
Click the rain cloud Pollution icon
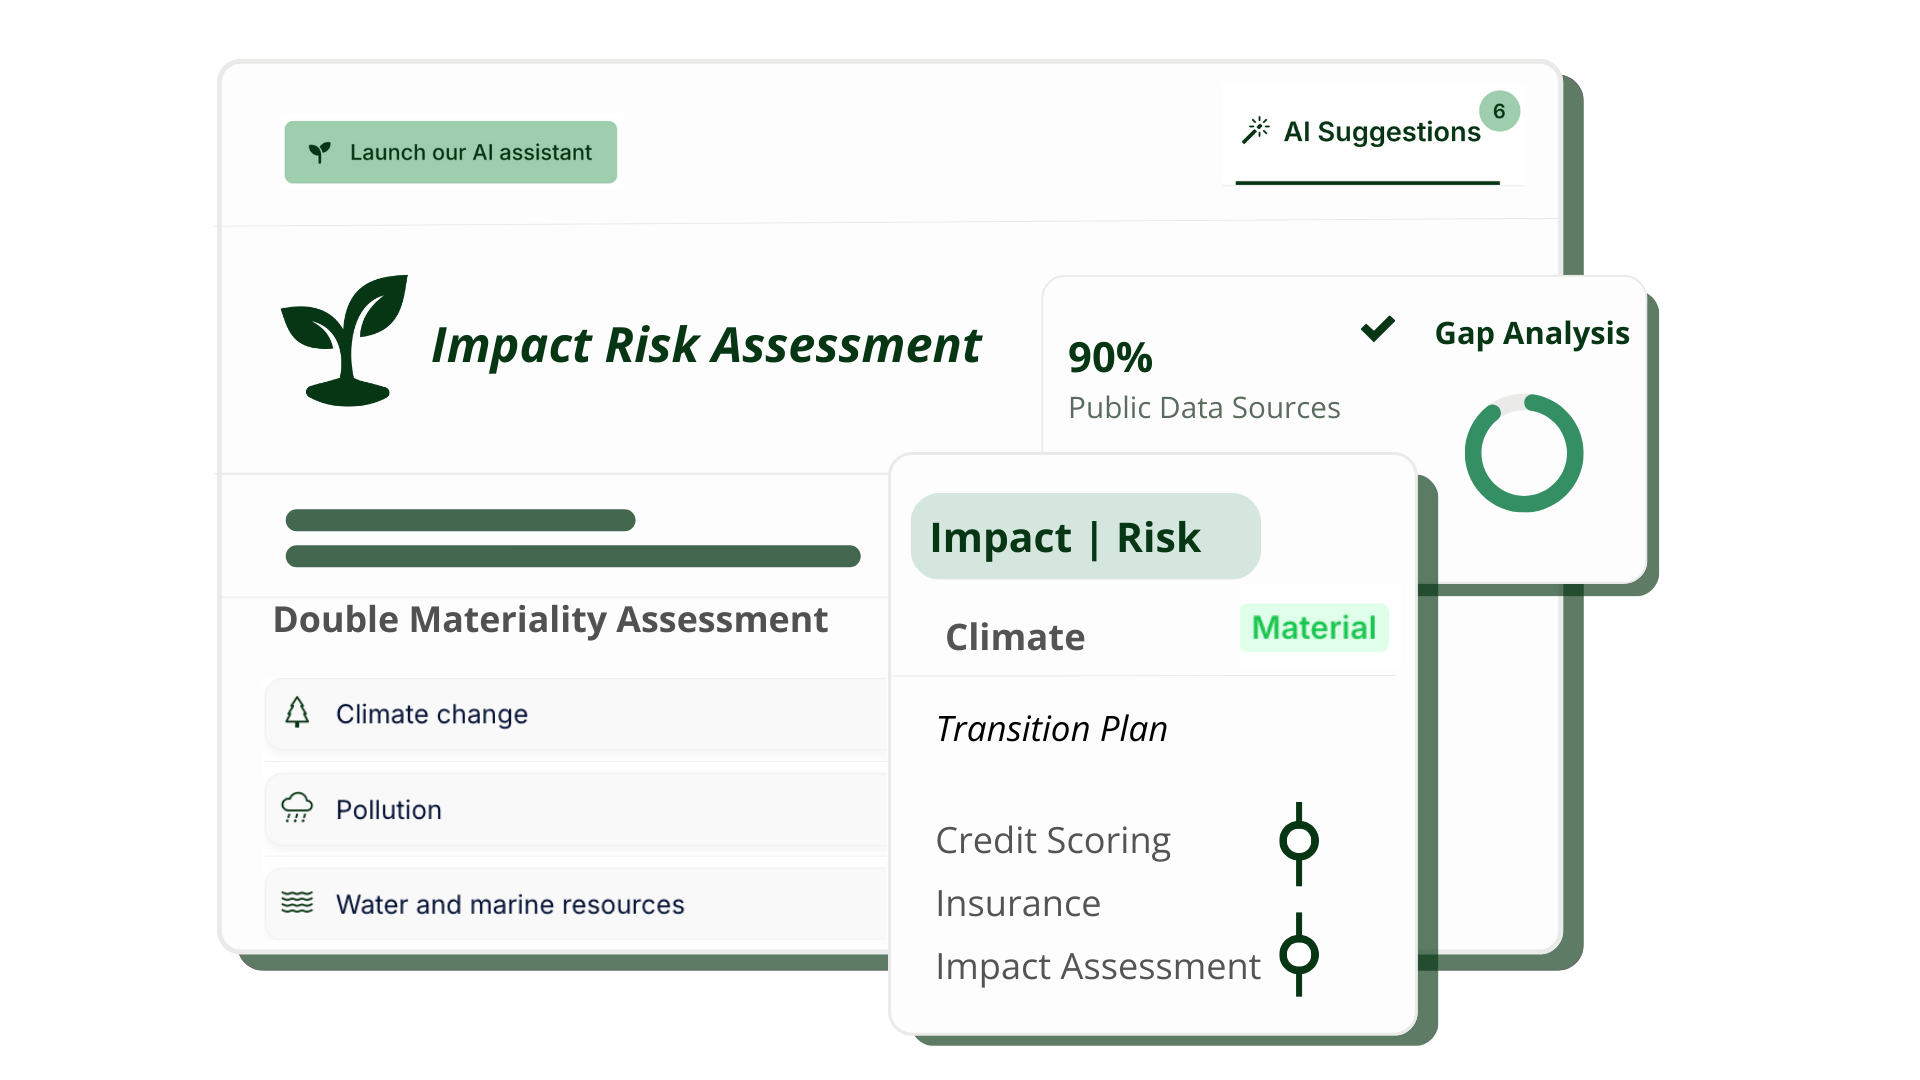pos(297,808)
